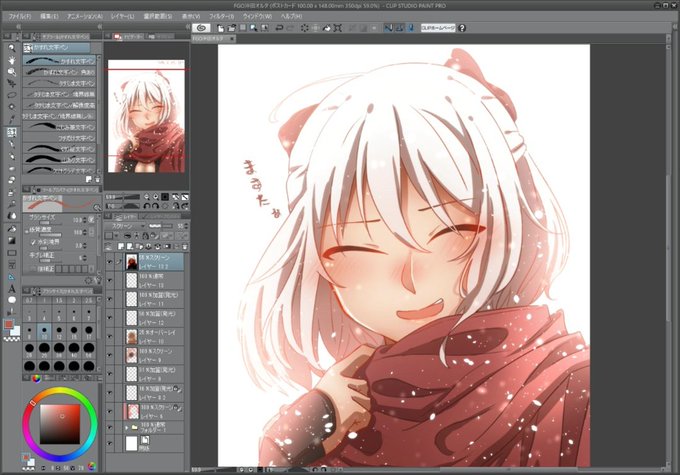Hide the paper layer using its eye icon

[x=109, y=443]
